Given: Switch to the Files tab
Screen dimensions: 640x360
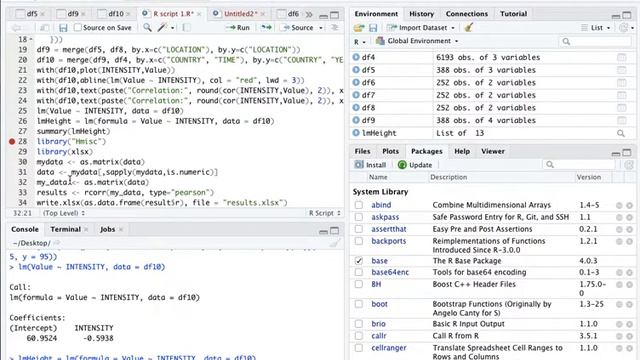Looking at the screenshot, I should coord(362,151).
